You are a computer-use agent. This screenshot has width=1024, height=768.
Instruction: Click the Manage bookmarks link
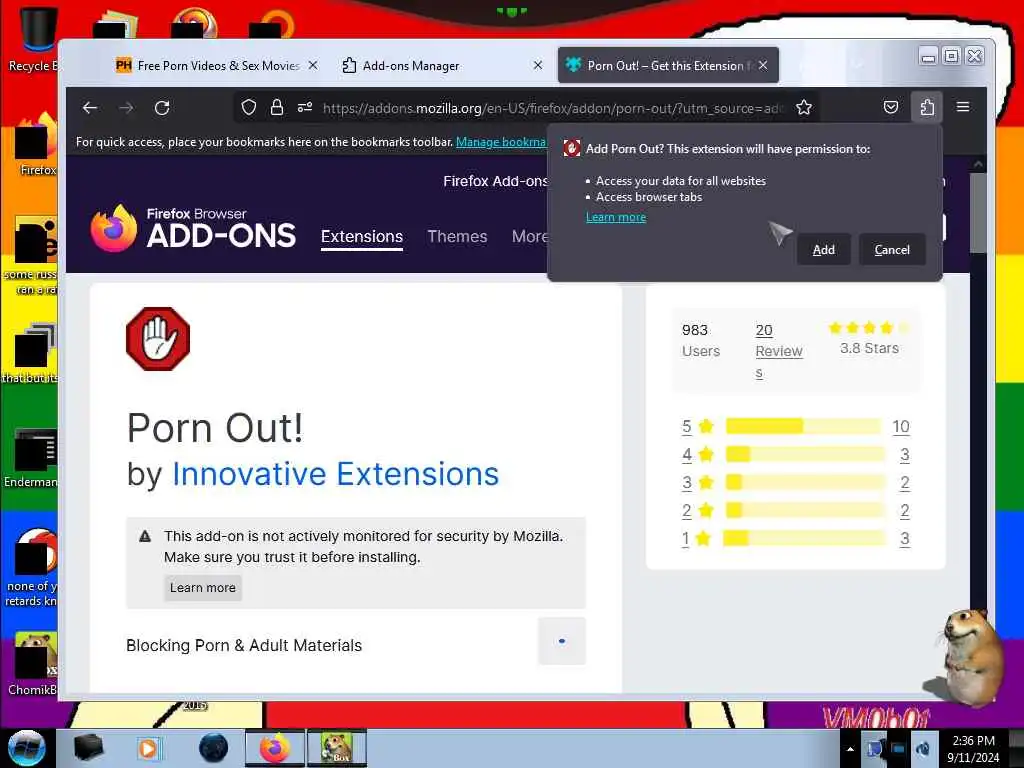[500, 142]
